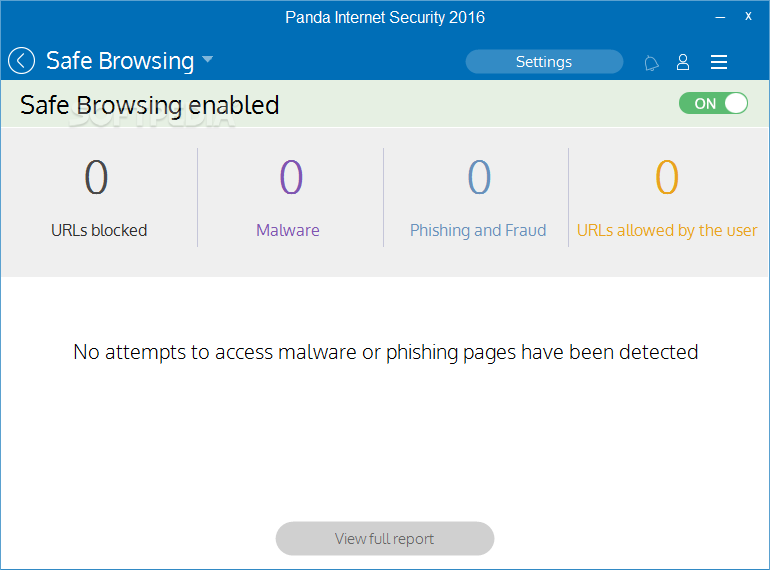Viewport: 770px width, 570px height.
Task: Minimize the Panda window
Action: (x=720, y=17)
